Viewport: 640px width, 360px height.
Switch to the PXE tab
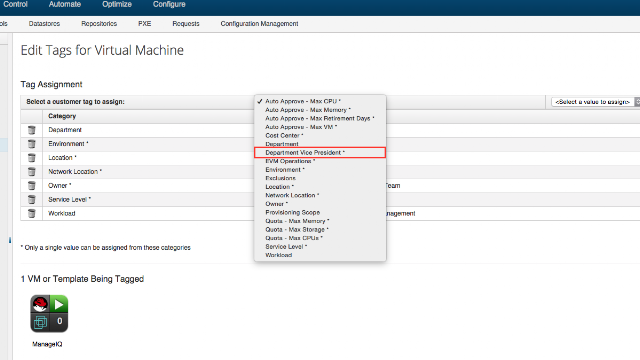[x=144, y=24]
